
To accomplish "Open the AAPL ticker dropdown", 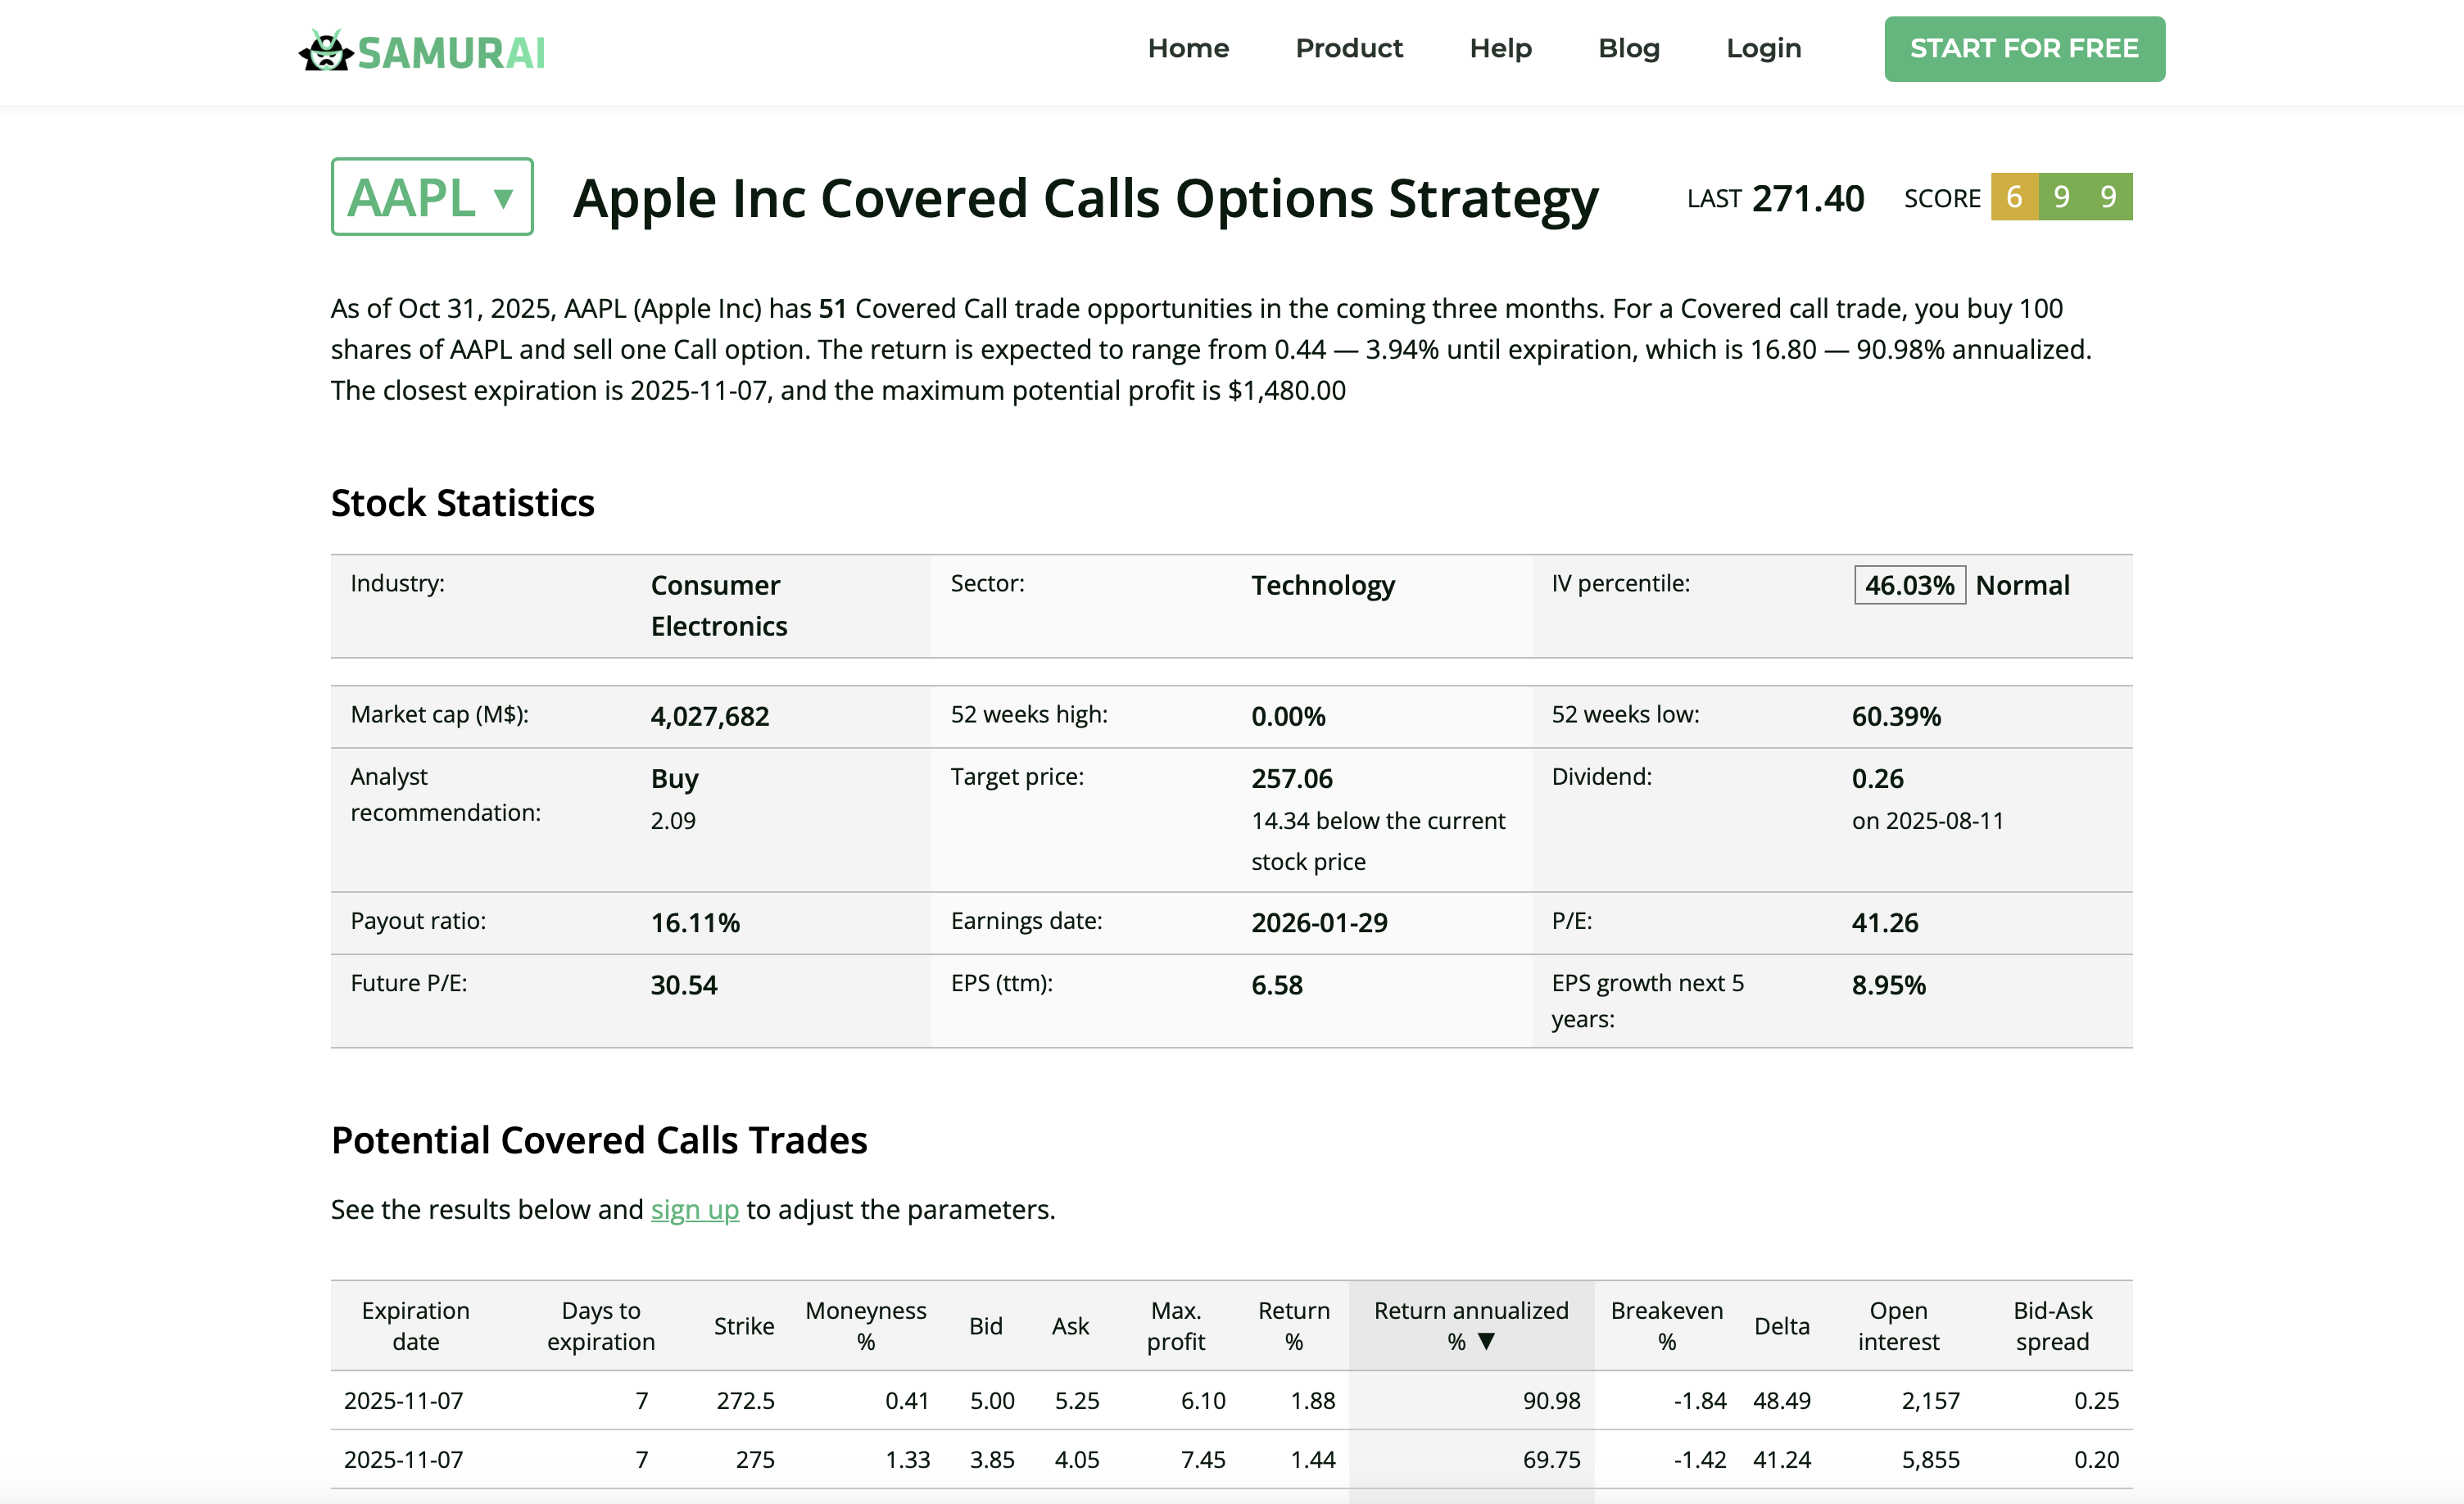I will click(x=432, y=197).
